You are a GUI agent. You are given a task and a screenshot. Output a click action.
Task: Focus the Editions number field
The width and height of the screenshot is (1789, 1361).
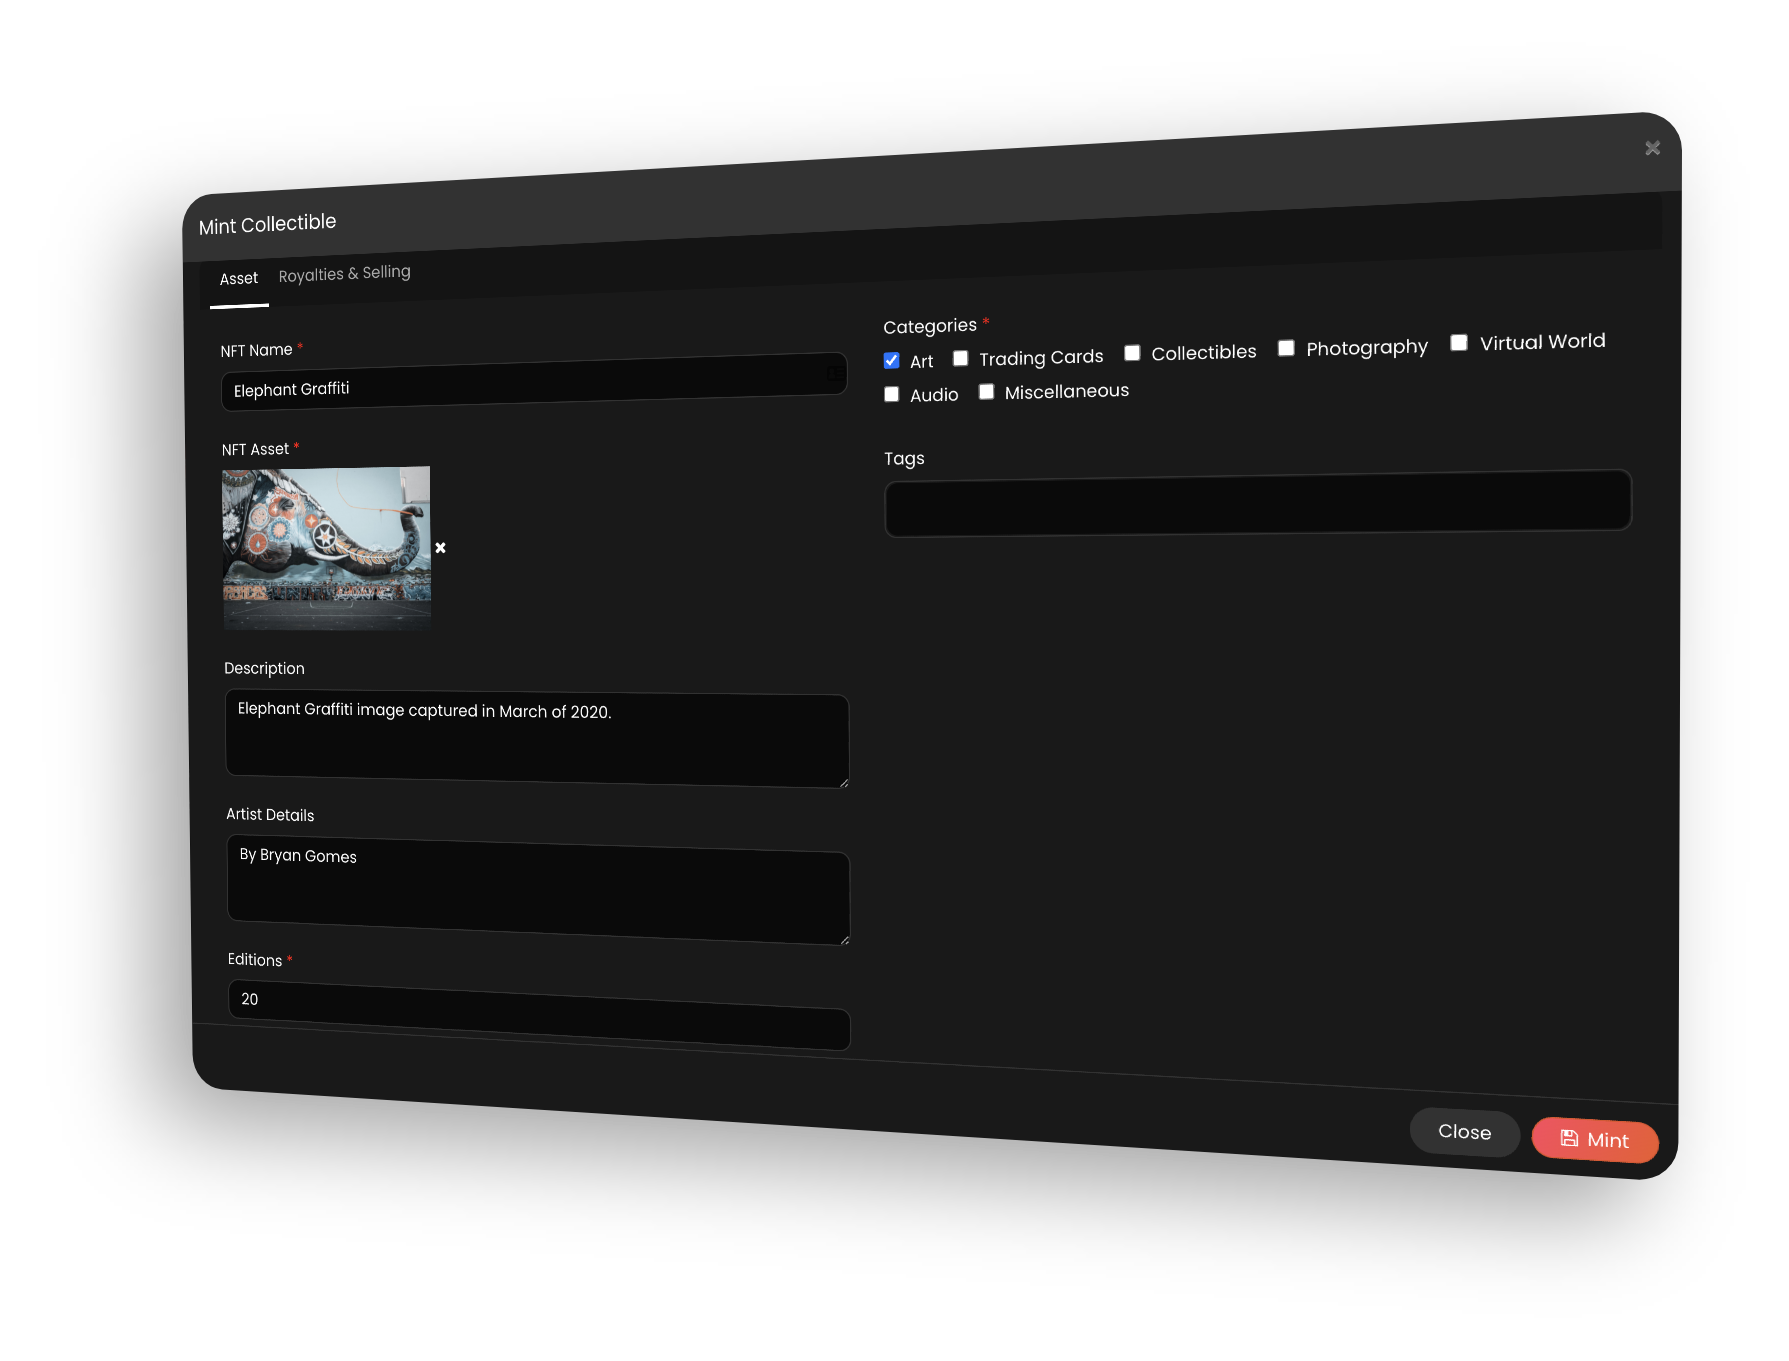click(x=539, y=1014)
